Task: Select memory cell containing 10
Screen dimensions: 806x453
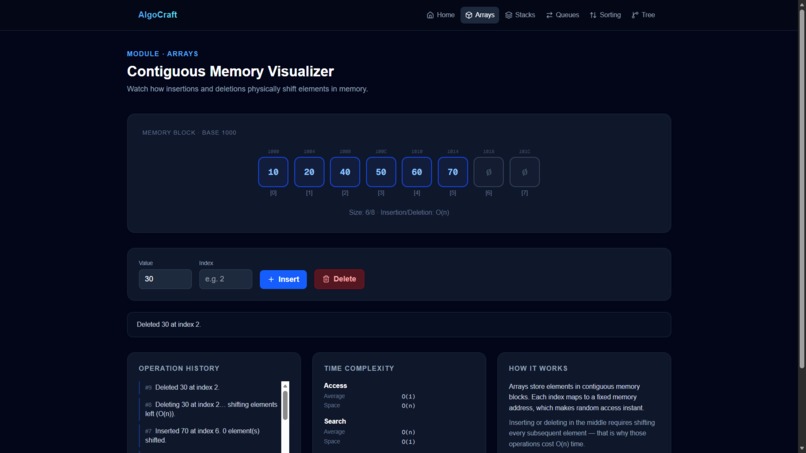Action: coord(273,172)
